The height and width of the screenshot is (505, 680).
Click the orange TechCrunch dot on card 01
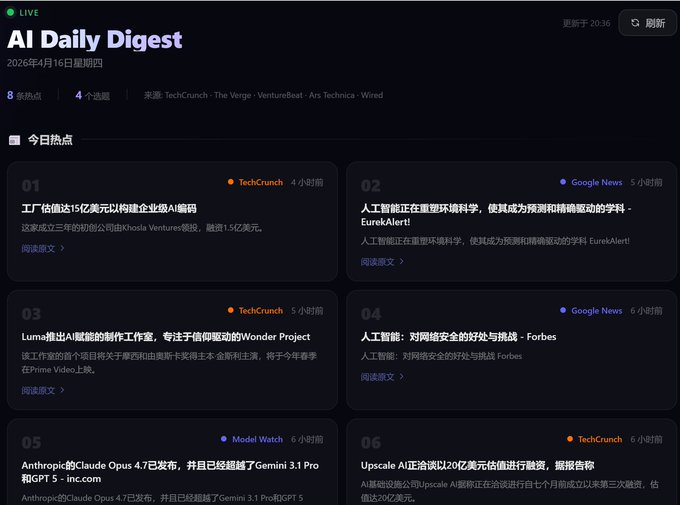click(231, 182)
